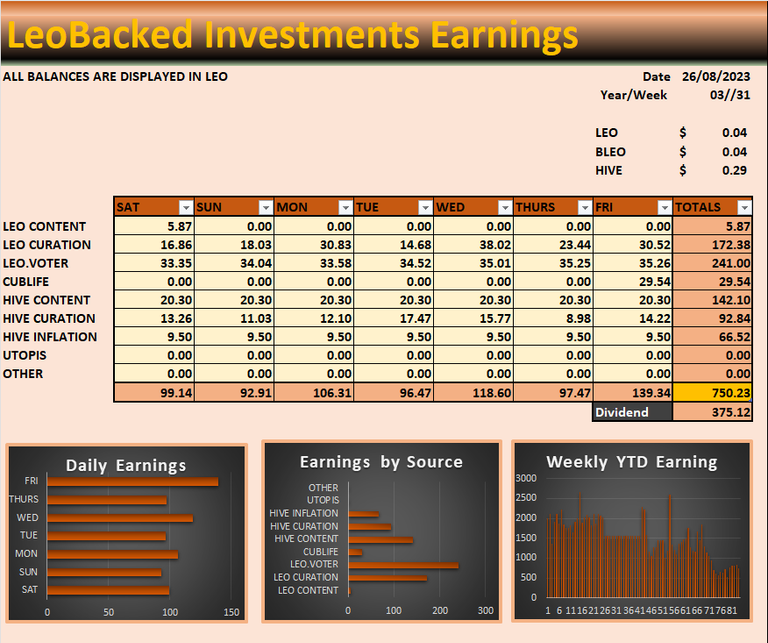Select Monday daily total 106.31
Screen dimensions: 768x643
pyautogui.click(x=314, y=393)
